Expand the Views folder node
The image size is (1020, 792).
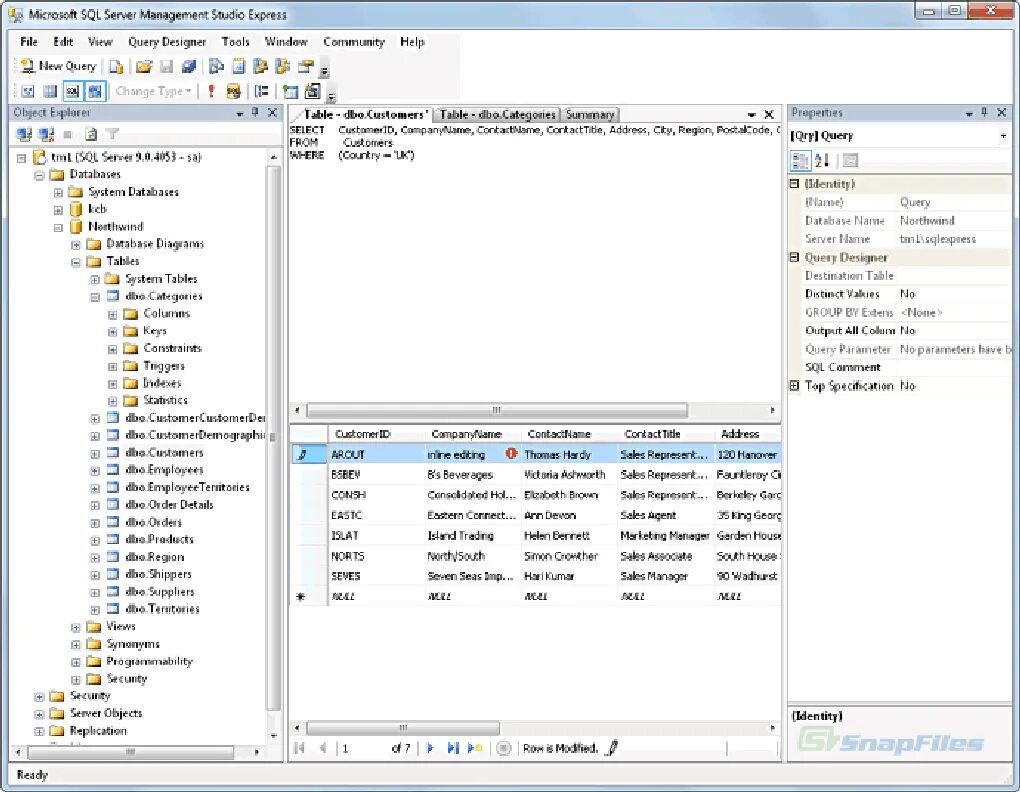(76, 627)
